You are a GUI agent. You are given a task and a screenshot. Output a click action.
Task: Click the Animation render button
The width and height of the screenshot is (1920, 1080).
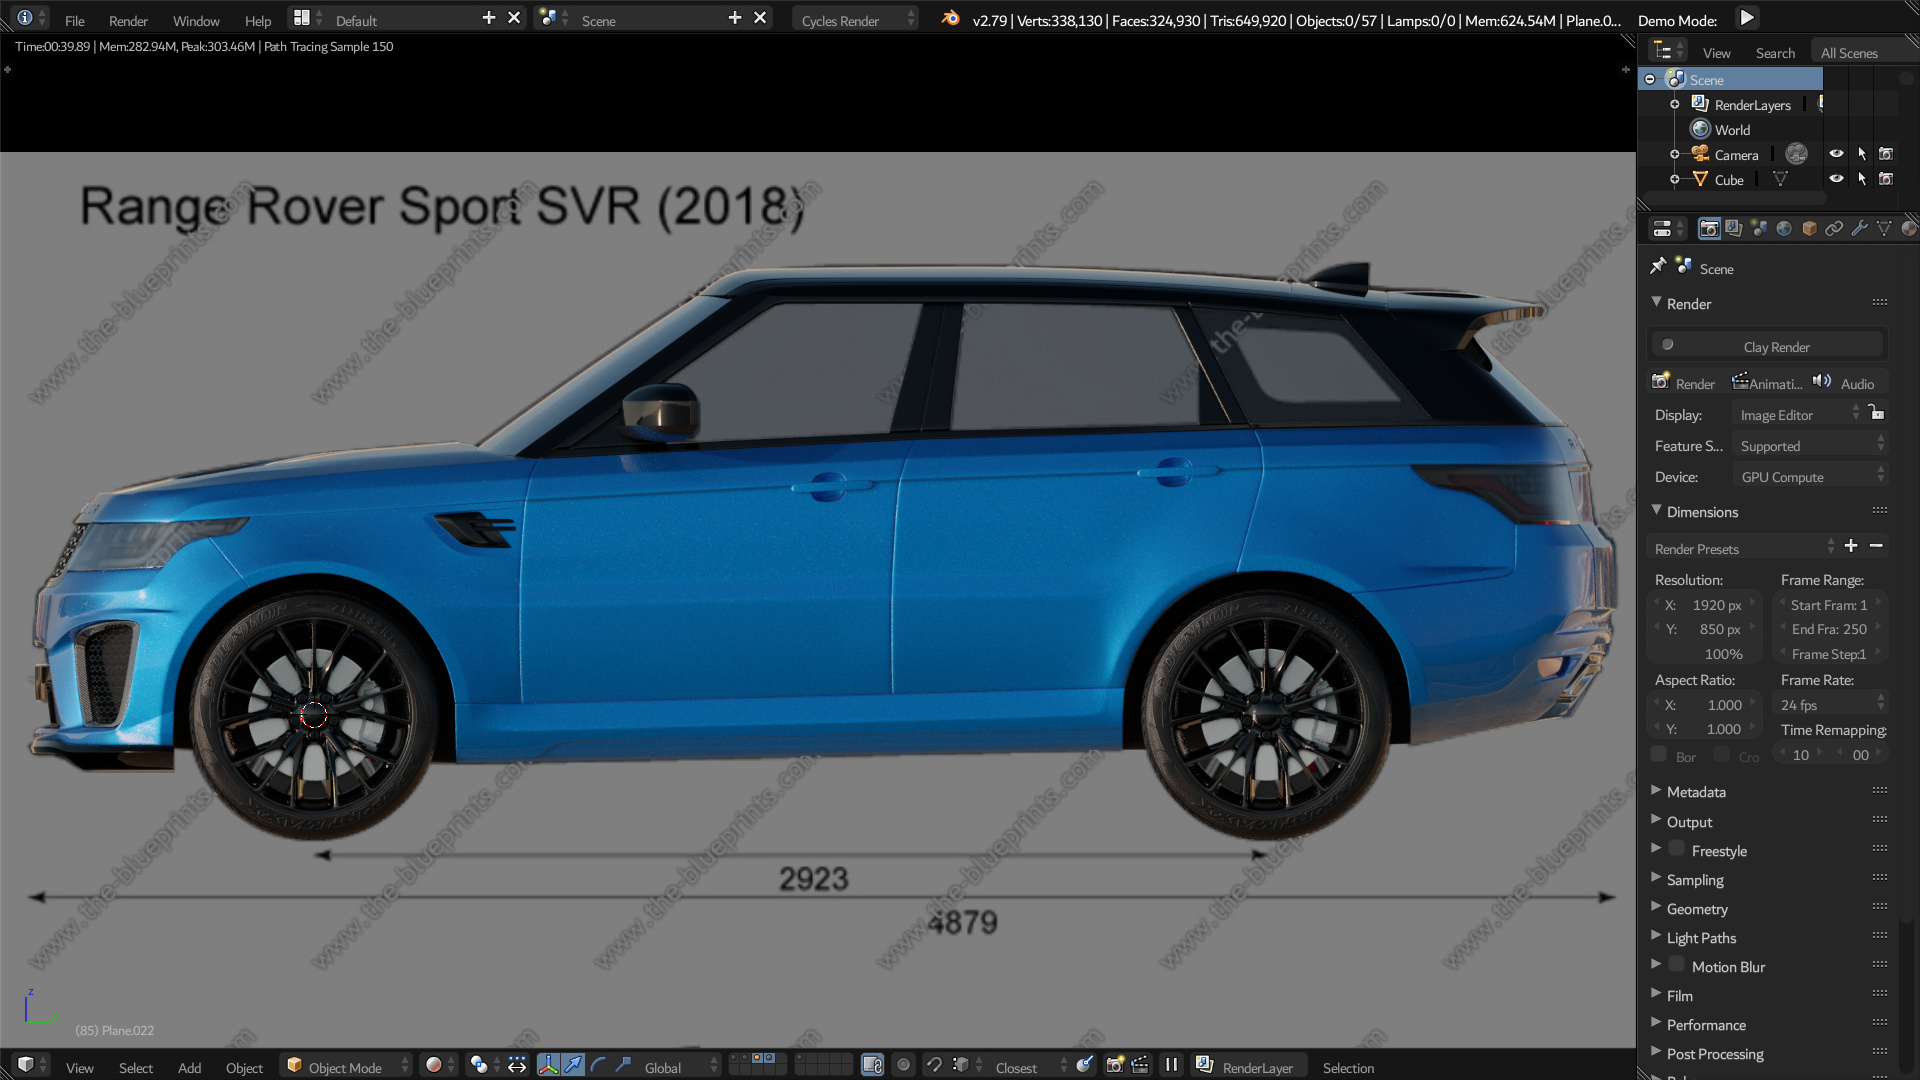pos(1767,383)
